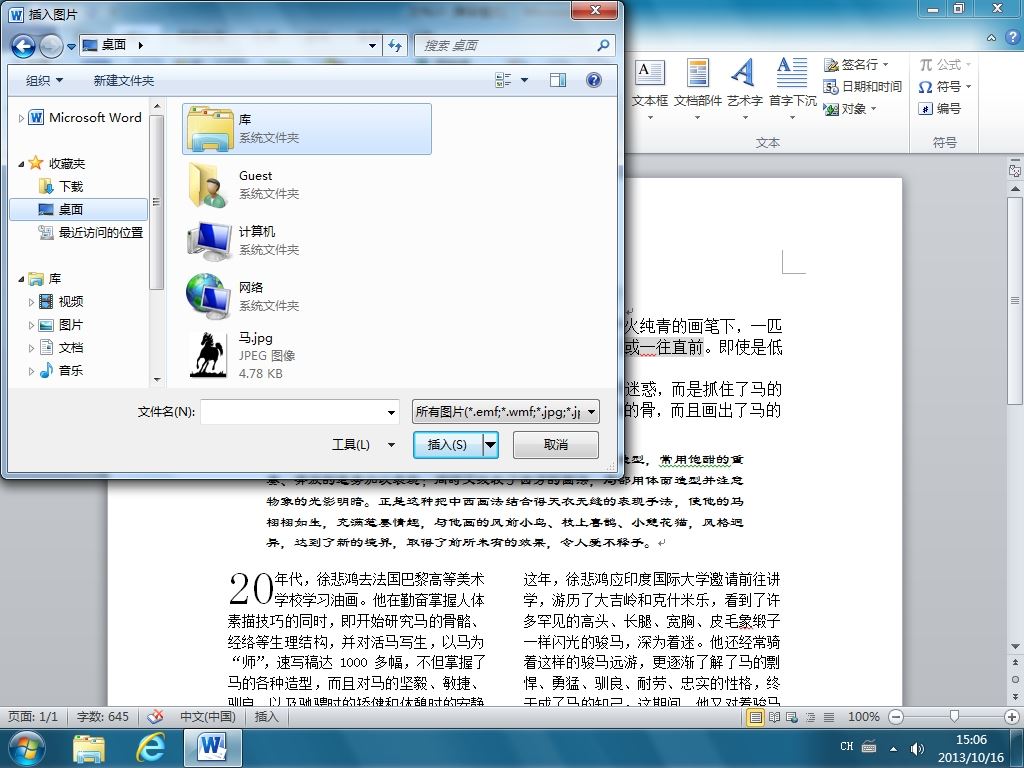Click 符号 symbol in ribbon
The height and width of the screenshot is (768, 1024).
[x=944, y=87]
